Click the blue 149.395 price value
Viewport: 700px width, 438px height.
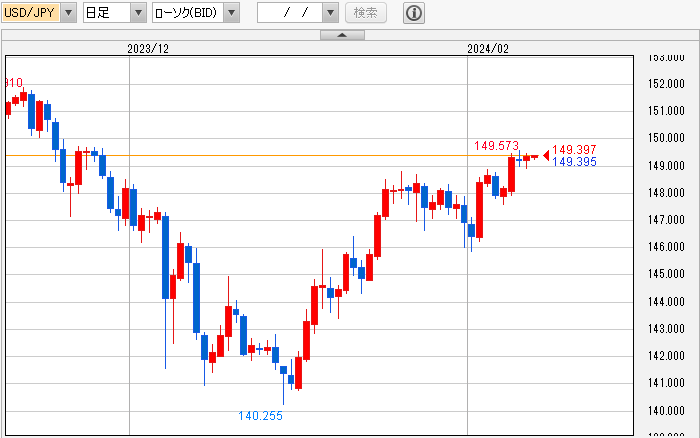(574, 162)
